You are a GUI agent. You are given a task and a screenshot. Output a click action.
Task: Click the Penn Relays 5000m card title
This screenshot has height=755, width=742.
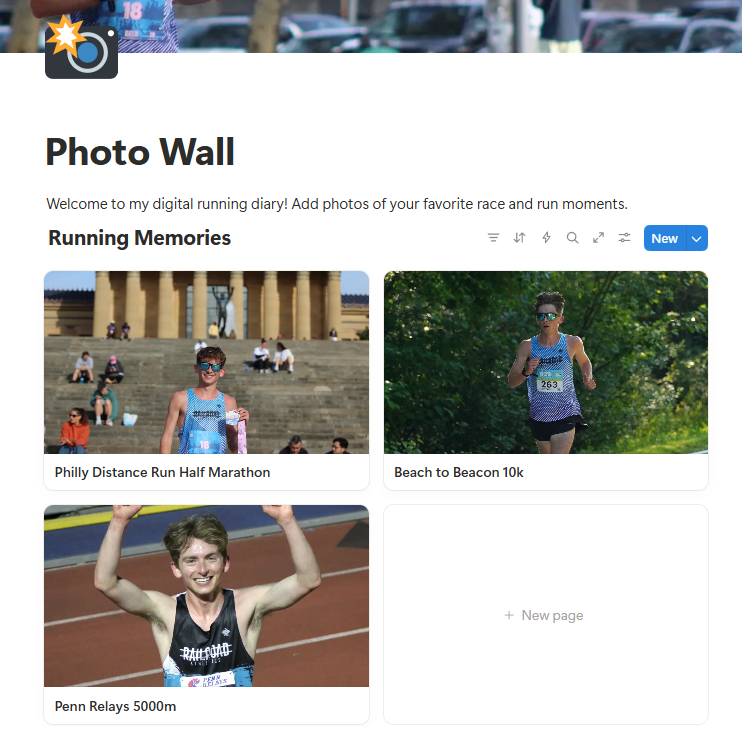[115, 706]
